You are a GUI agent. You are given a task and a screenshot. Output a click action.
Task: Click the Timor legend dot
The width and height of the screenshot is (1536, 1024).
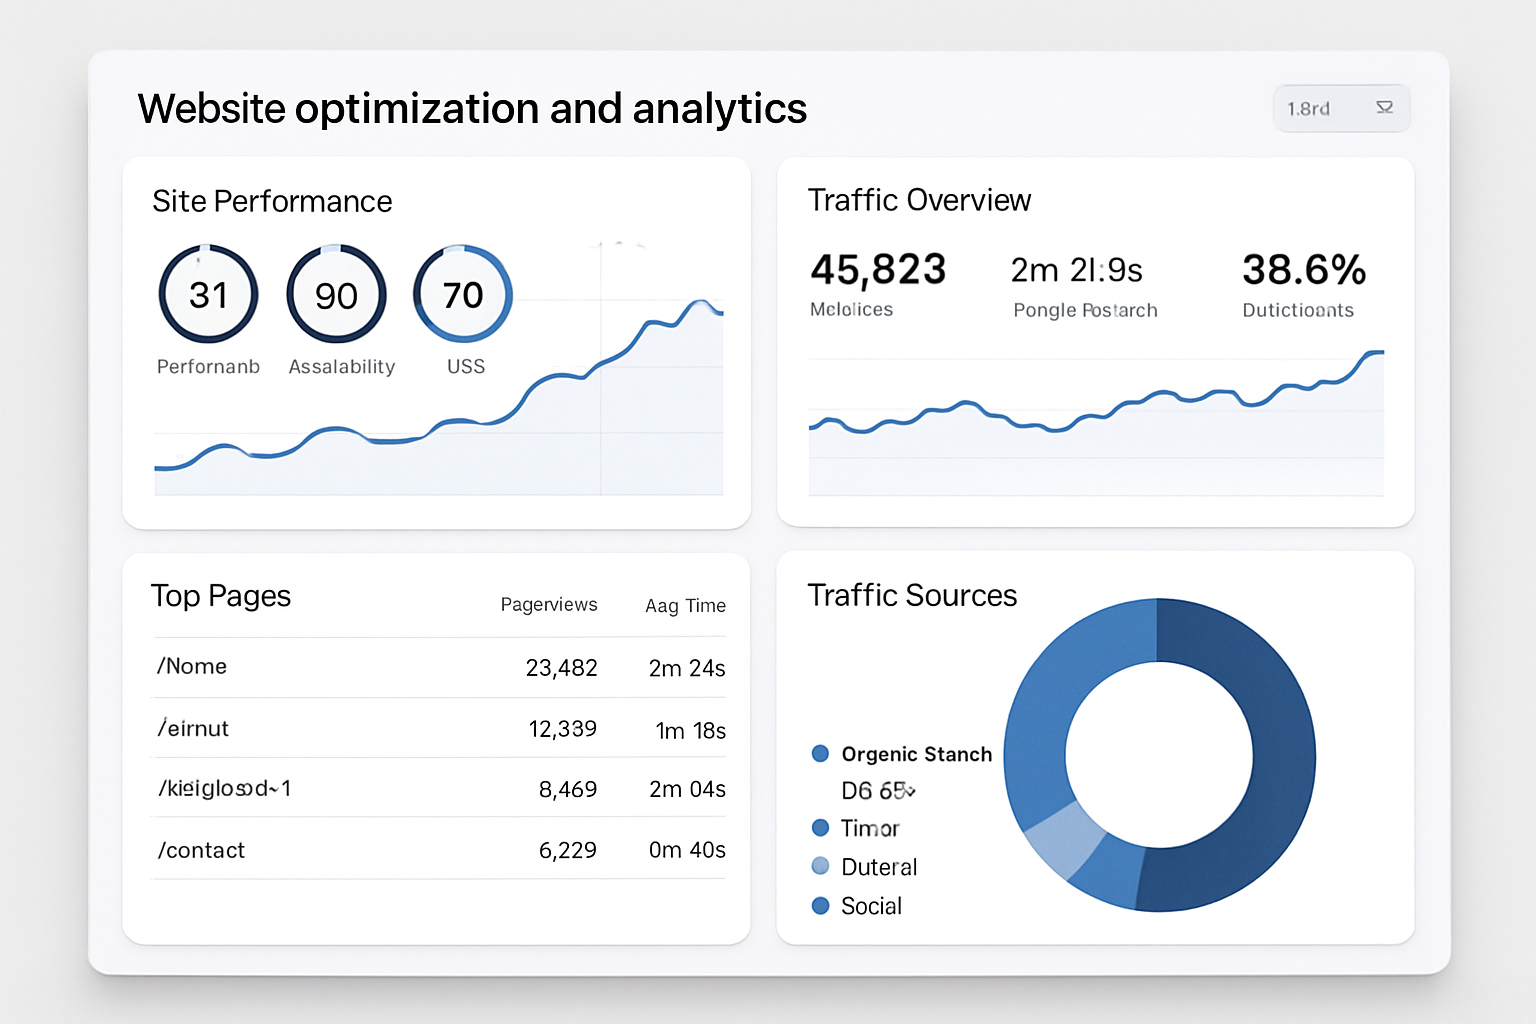click(x=820, y=827)
